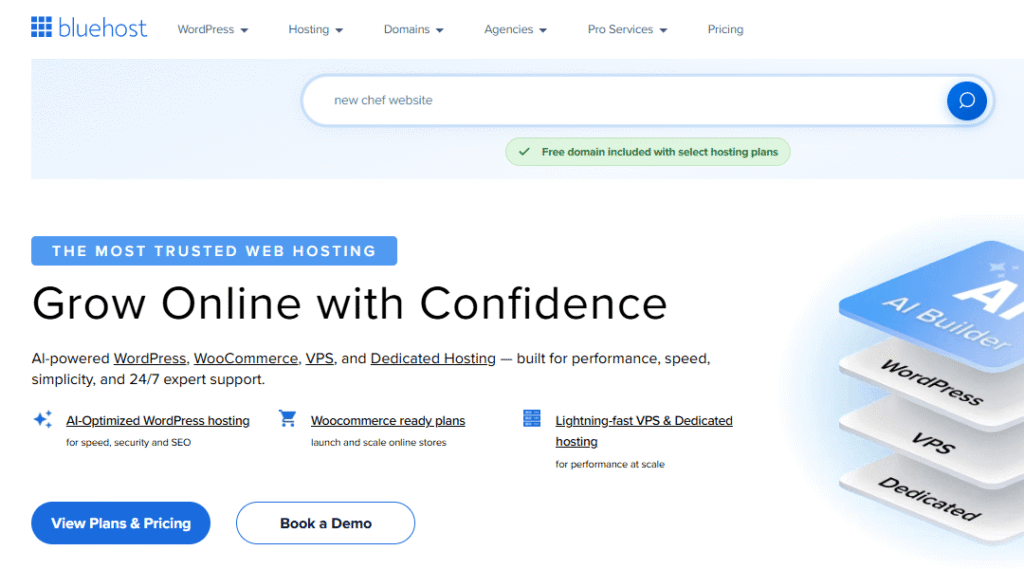1024x569 pixels.
Task: Click 'for performance at scale' text
Action: [x=610, y=464]
